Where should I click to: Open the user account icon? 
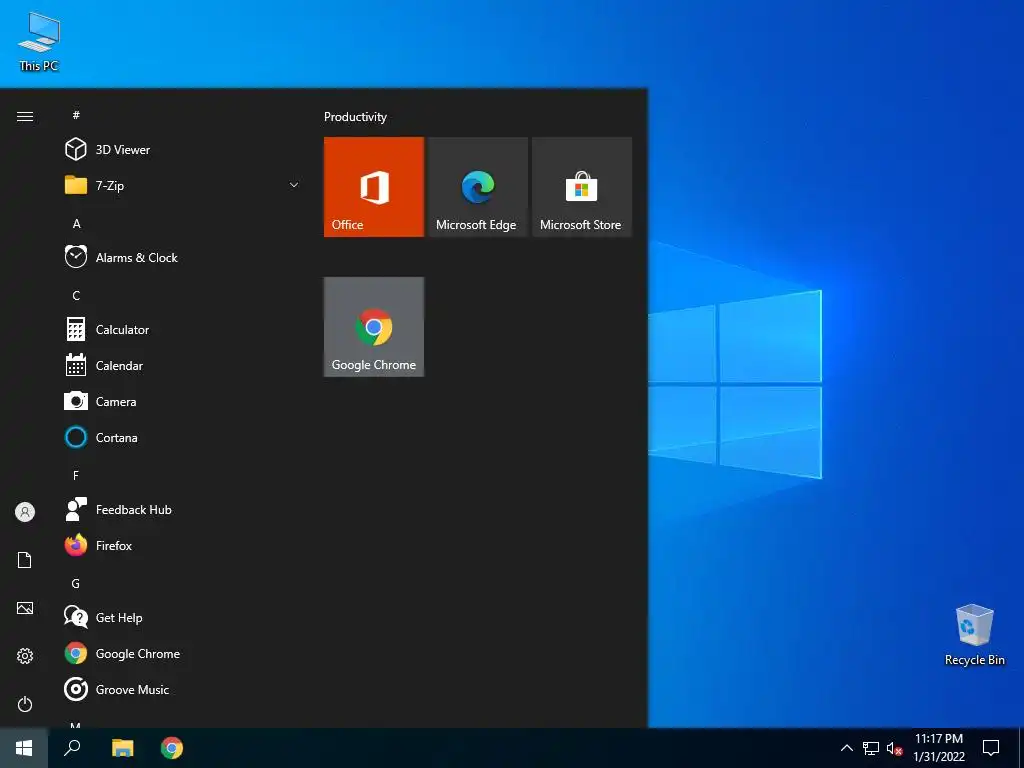(25, 512)
